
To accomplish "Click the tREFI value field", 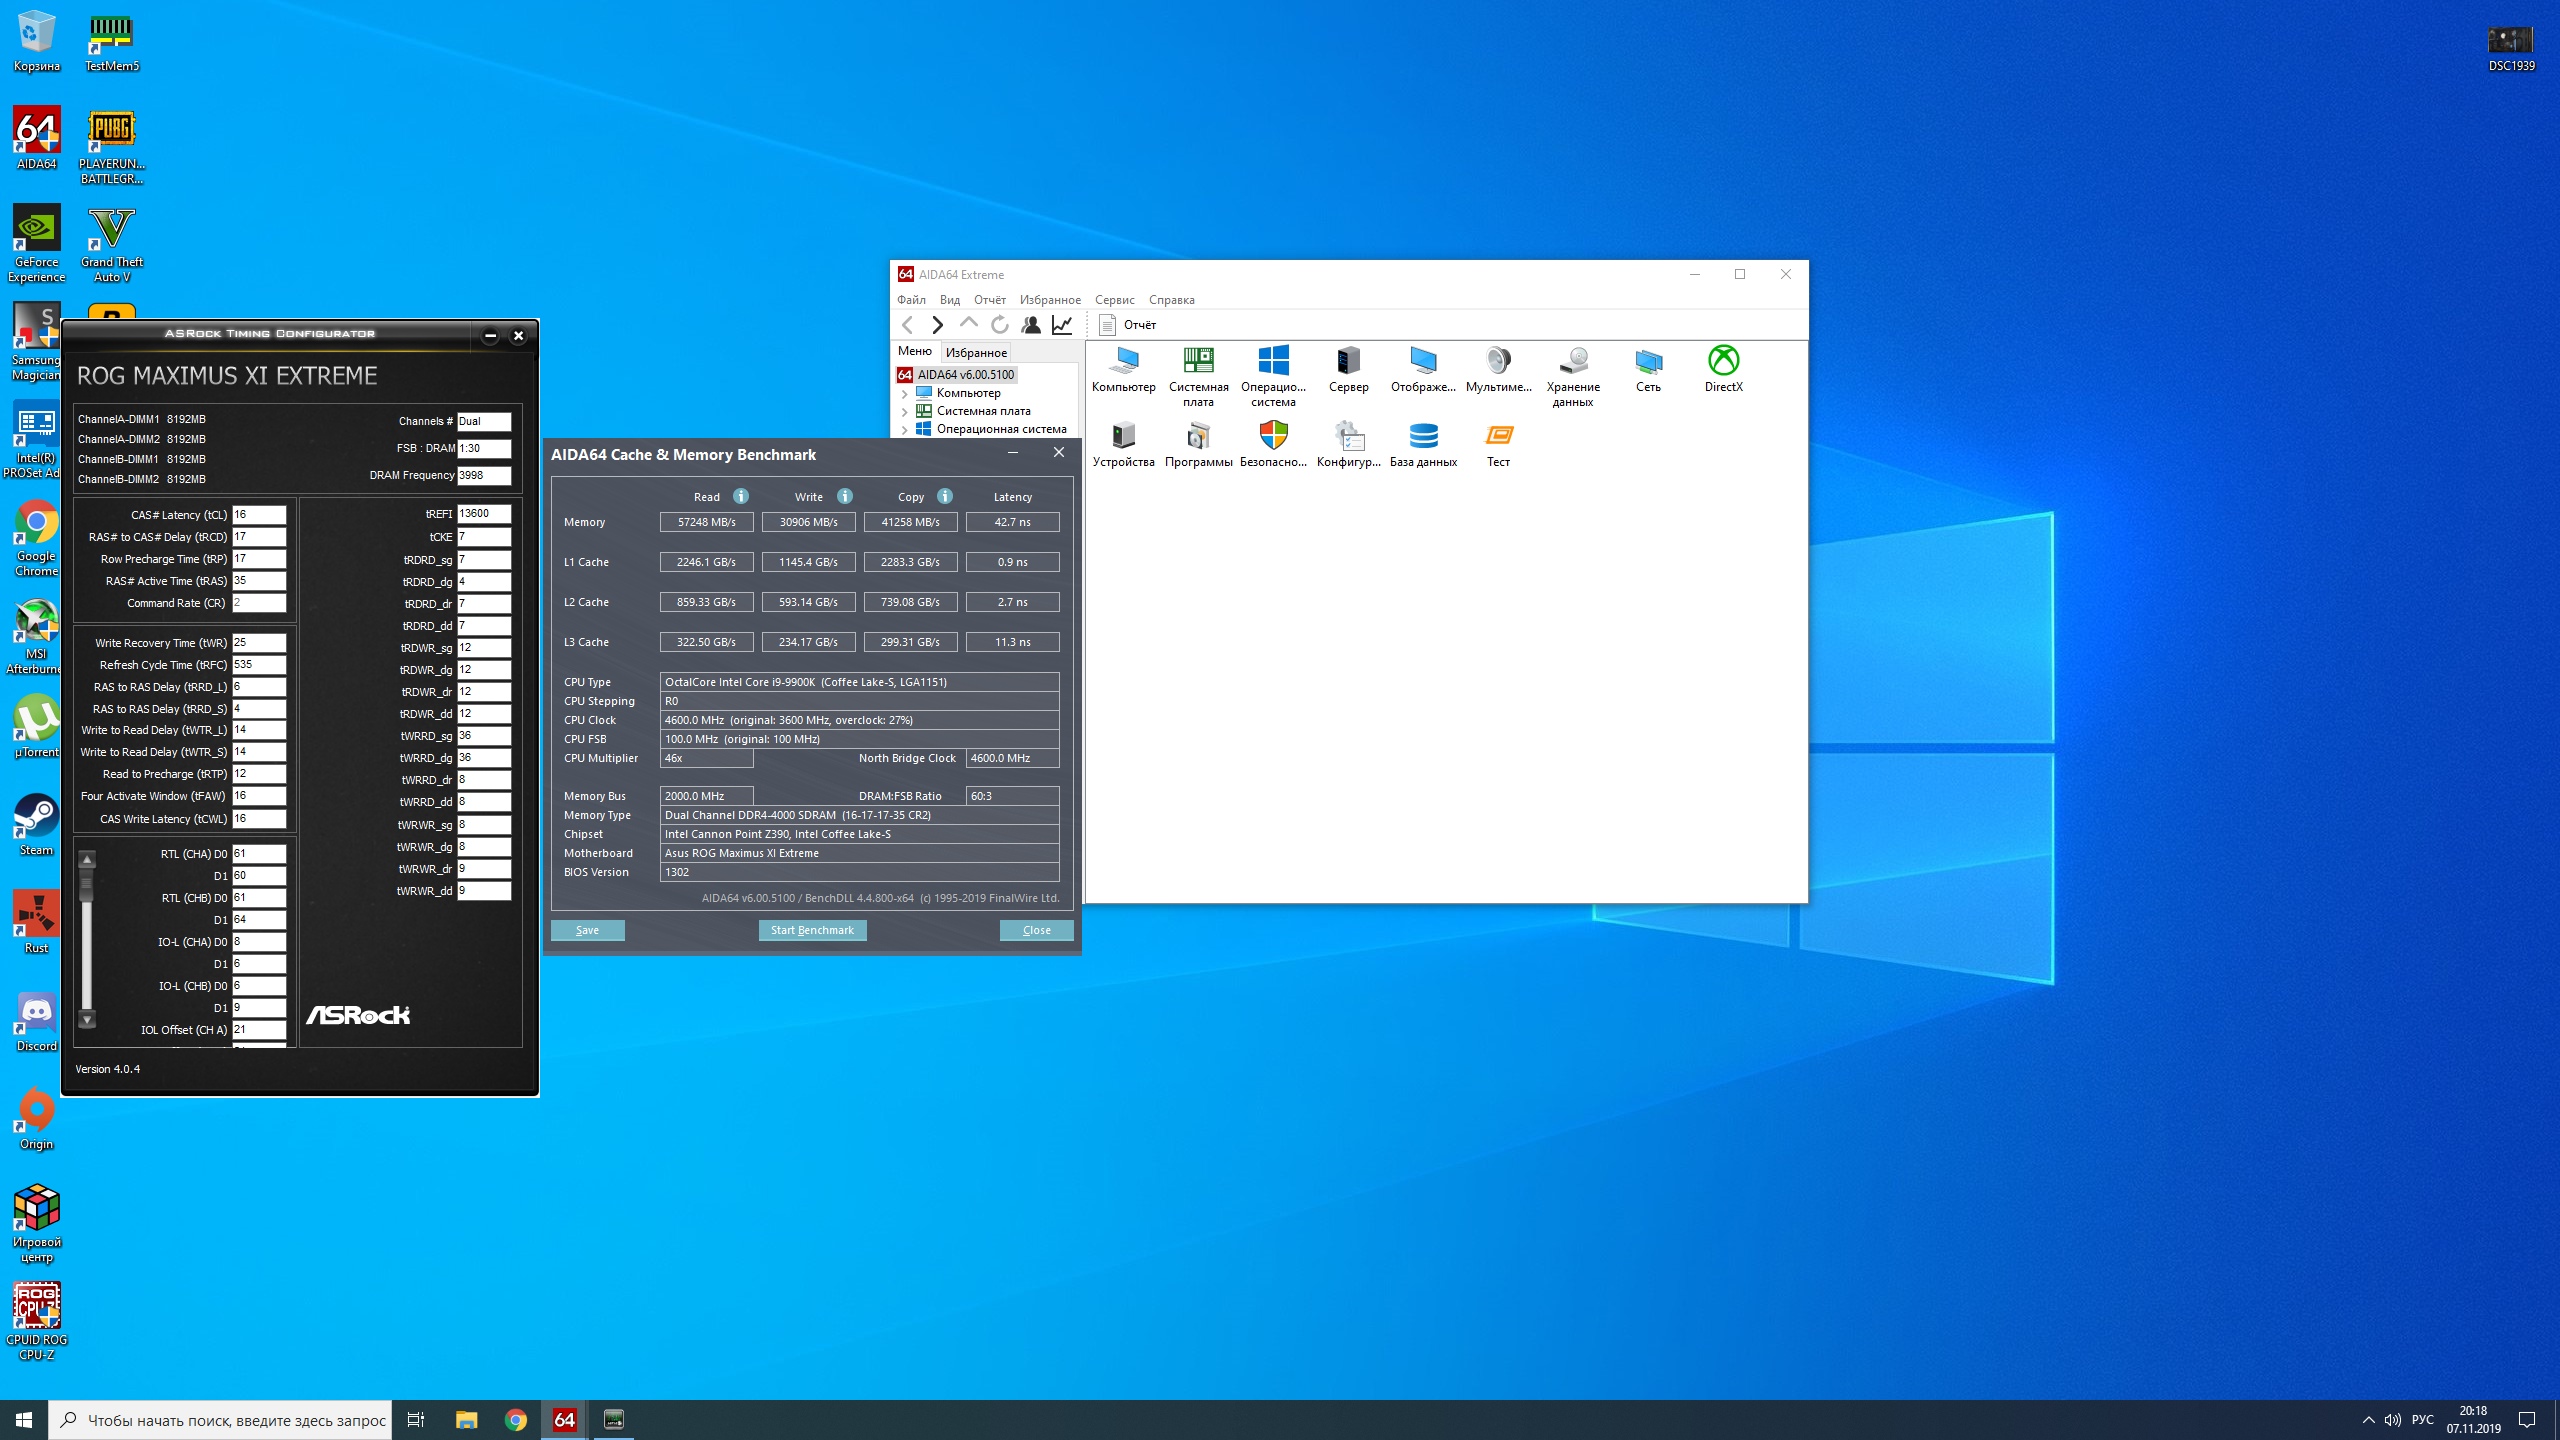I will (x=484, y=514).
